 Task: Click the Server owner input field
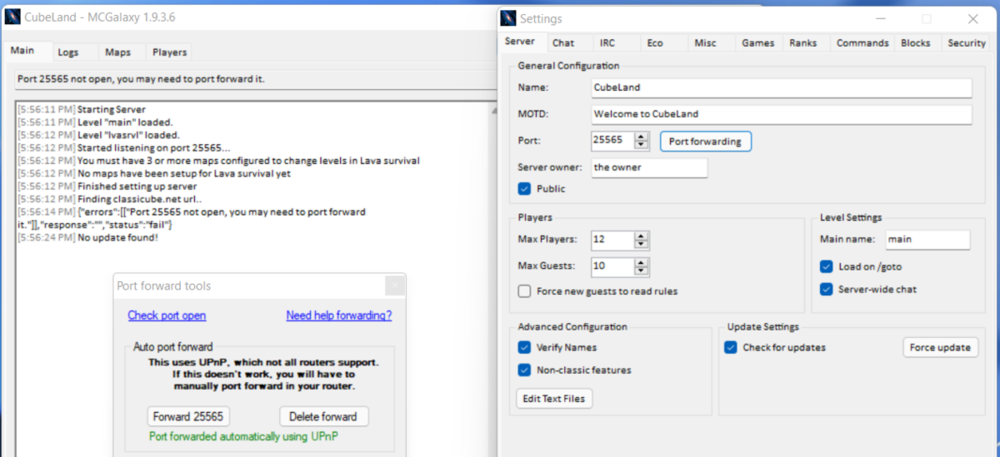pos(649,168)
